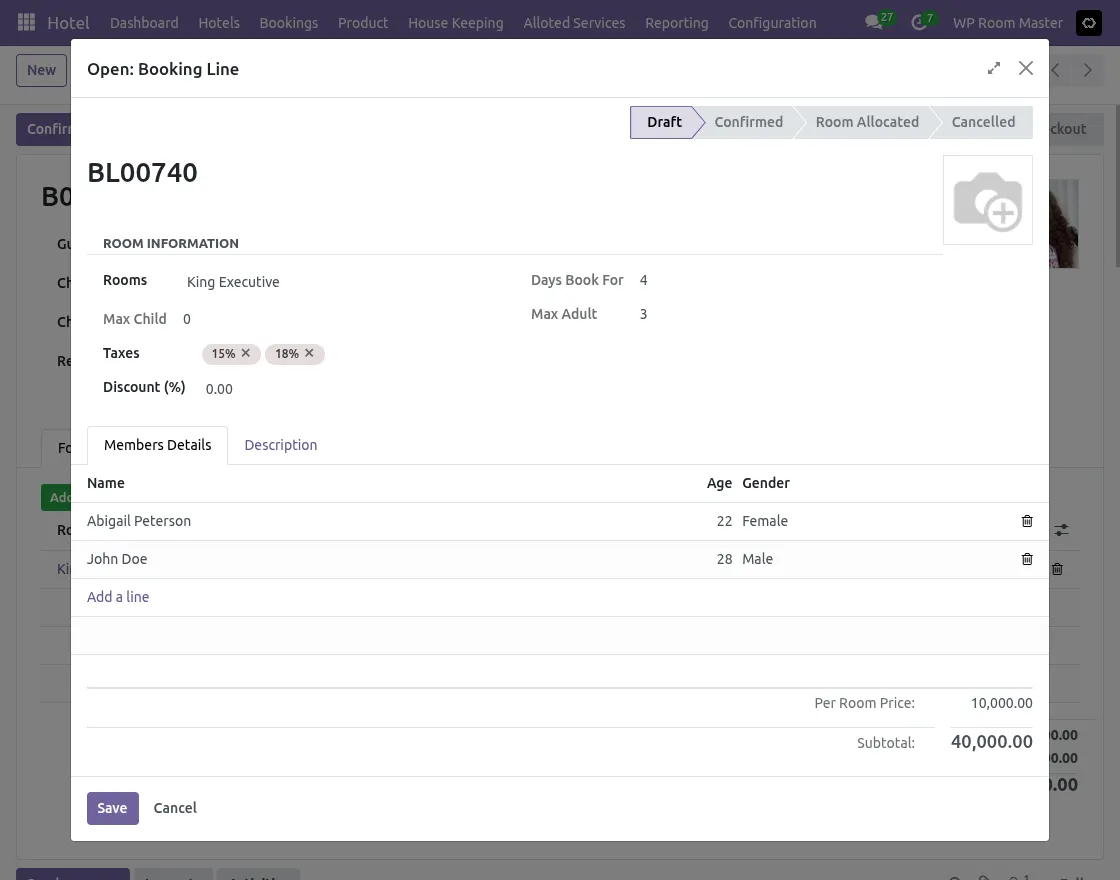Viewport: 1120px width, 880px height.
Task: Click the New button
Action: (x=41, y=70)
